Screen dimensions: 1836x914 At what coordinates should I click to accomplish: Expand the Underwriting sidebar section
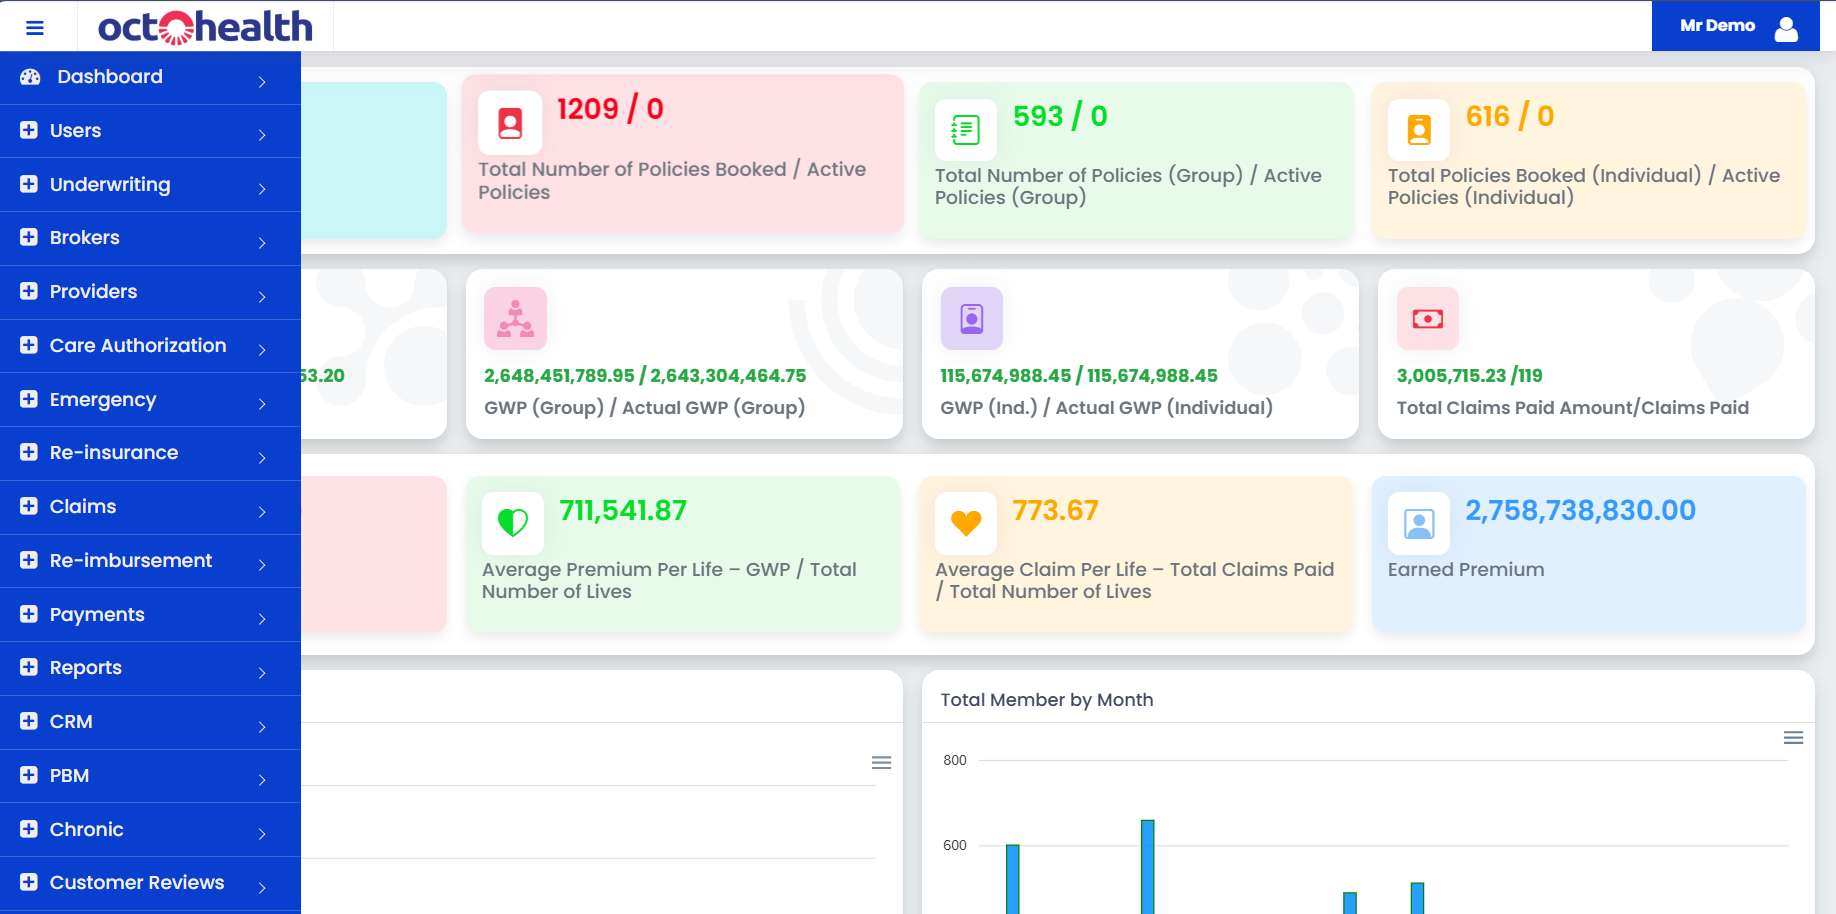pyautogui.click(x=109, y=184)
